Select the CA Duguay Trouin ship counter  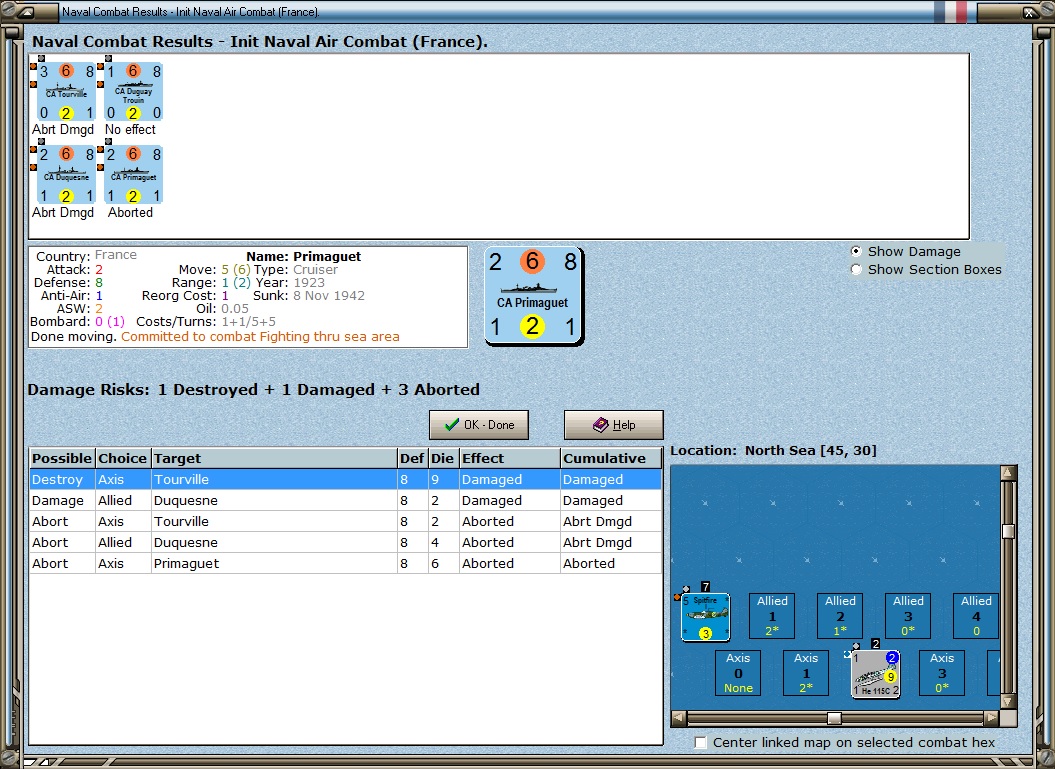(133, 91)
